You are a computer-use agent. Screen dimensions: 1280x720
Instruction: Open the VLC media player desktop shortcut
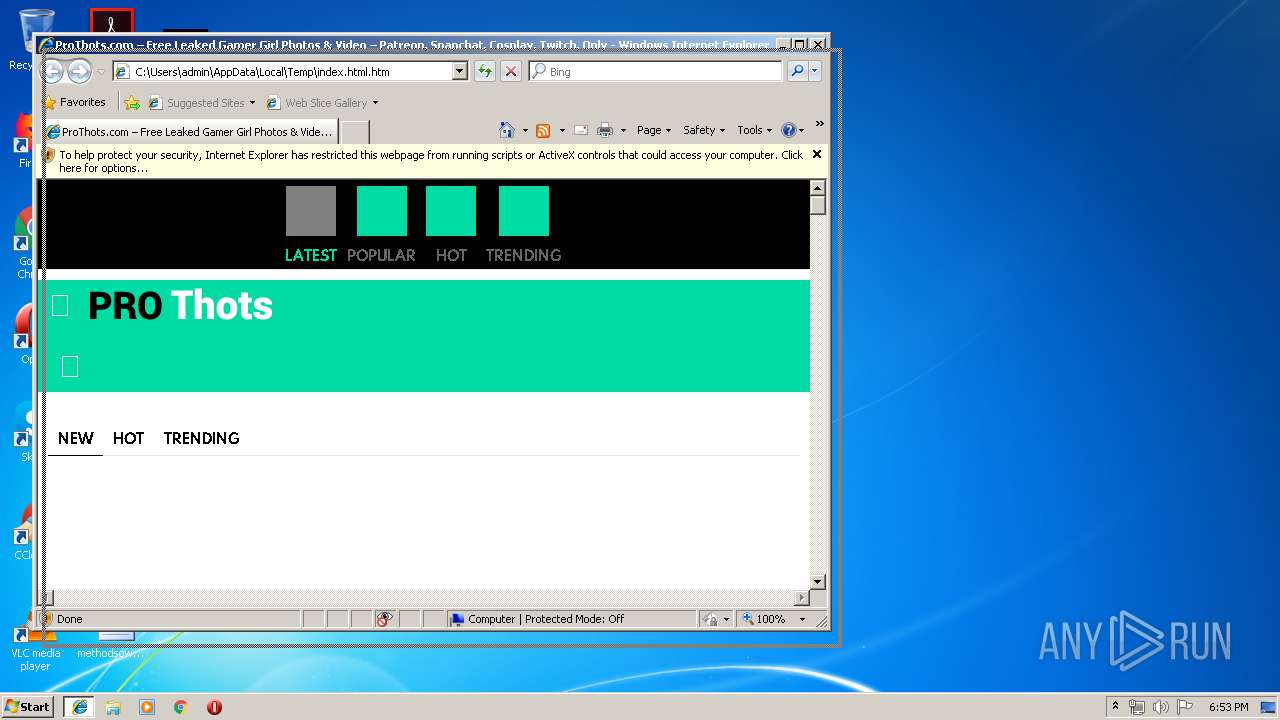click(x=35, y=645)
